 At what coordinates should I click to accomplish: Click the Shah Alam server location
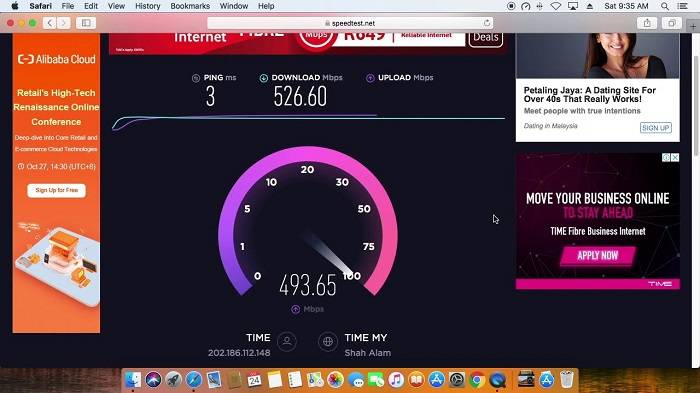tap(367, 353)
